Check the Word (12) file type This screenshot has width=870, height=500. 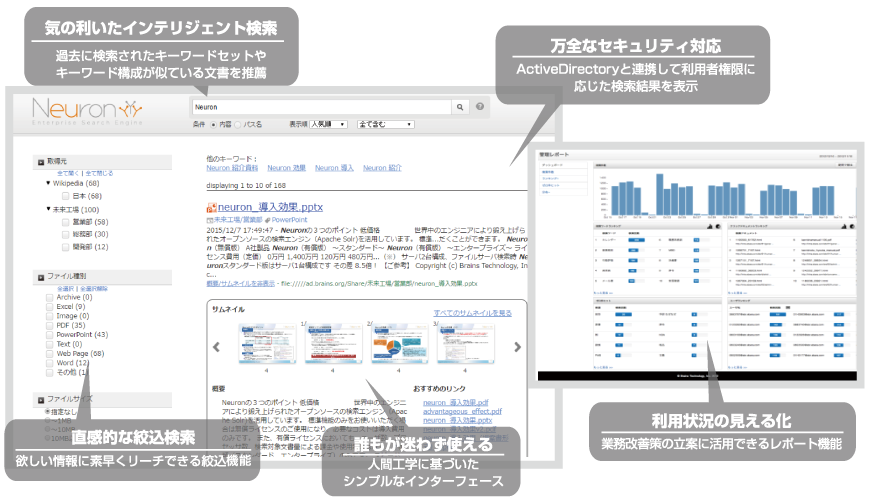49,363
